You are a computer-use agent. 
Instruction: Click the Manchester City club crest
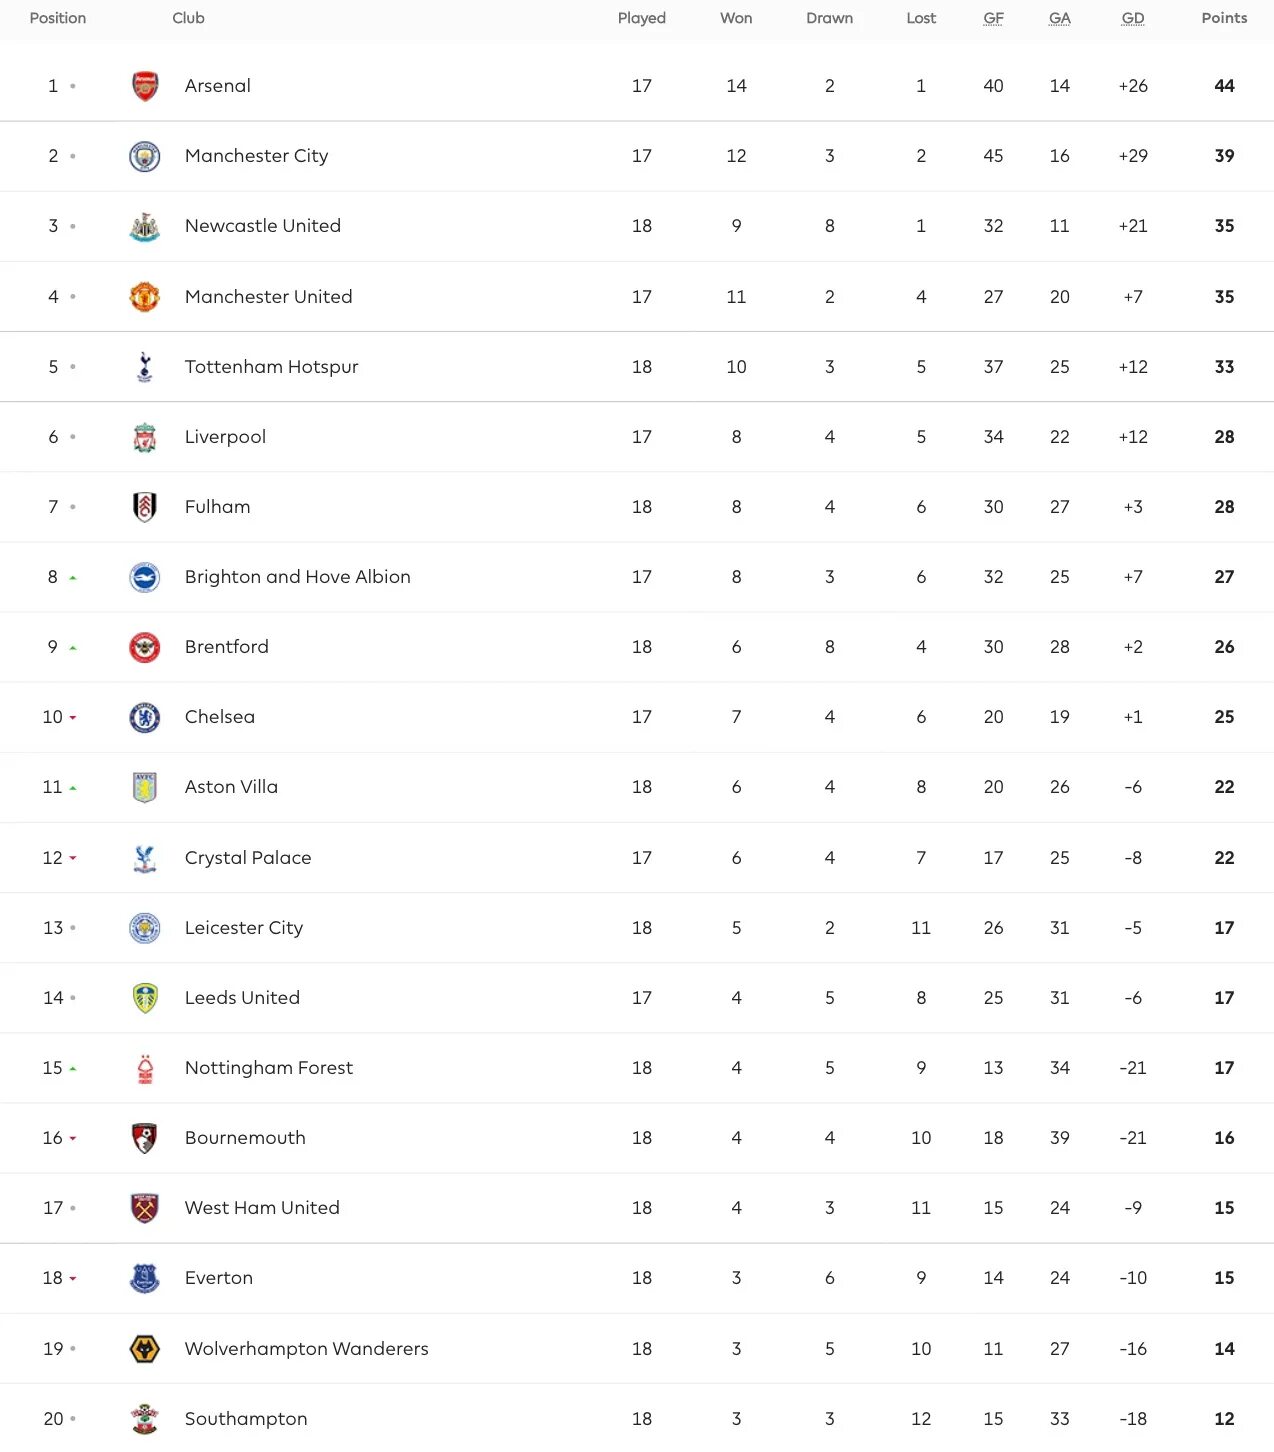click(x=145, y=156)
